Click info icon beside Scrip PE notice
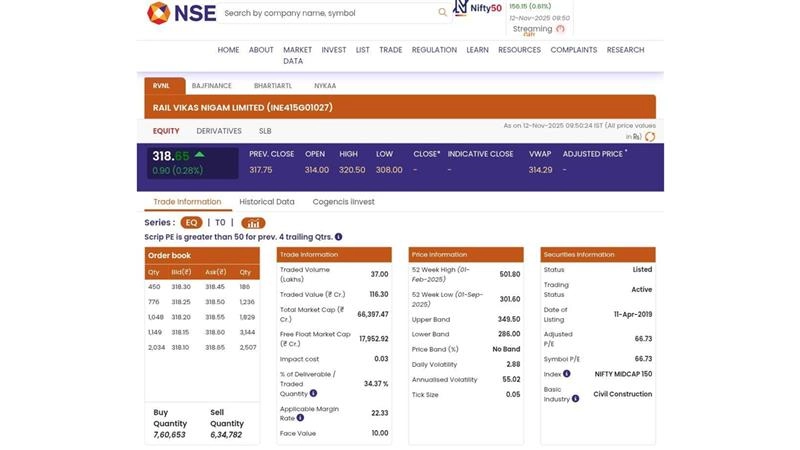Screen dimensions: 800x450 pyautogui.click(x=339, y=237)
